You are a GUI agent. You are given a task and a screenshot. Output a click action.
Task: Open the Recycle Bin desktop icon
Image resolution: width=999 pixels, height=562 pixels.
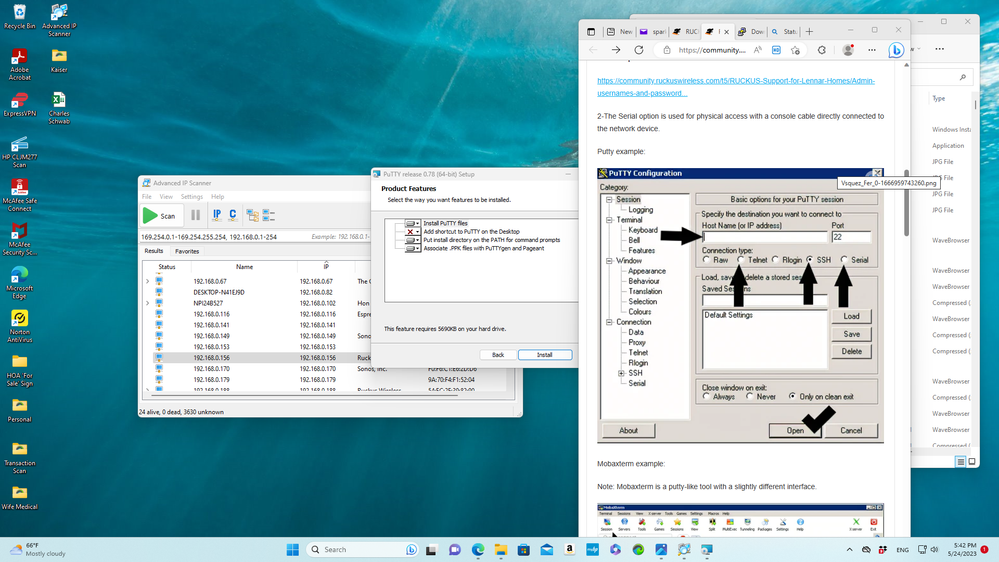[x=19, y=15]
